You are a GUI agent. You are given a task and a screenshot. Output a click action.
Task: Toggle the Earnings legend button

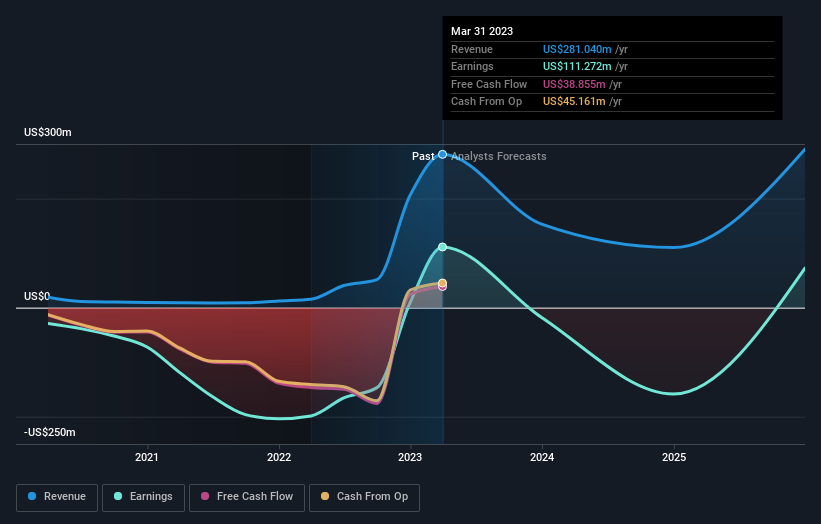[x=143, y=497]
